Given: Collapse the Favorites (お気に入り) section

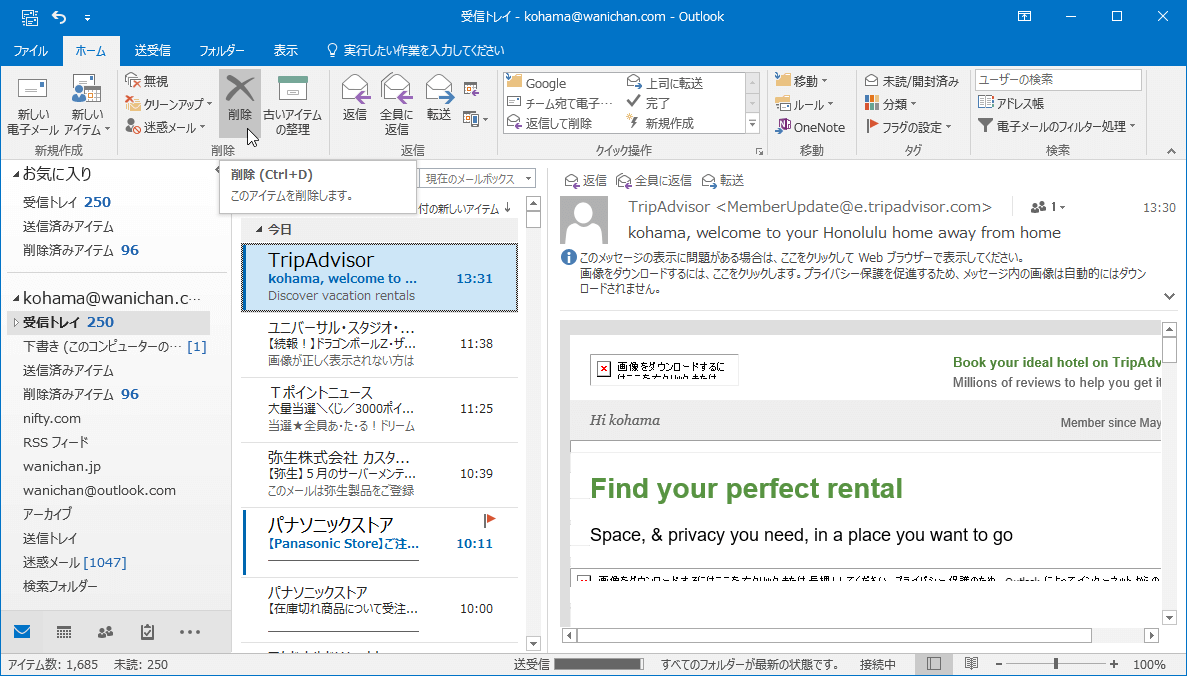Looking at the screenshot, I should click(x=16, y=175).
